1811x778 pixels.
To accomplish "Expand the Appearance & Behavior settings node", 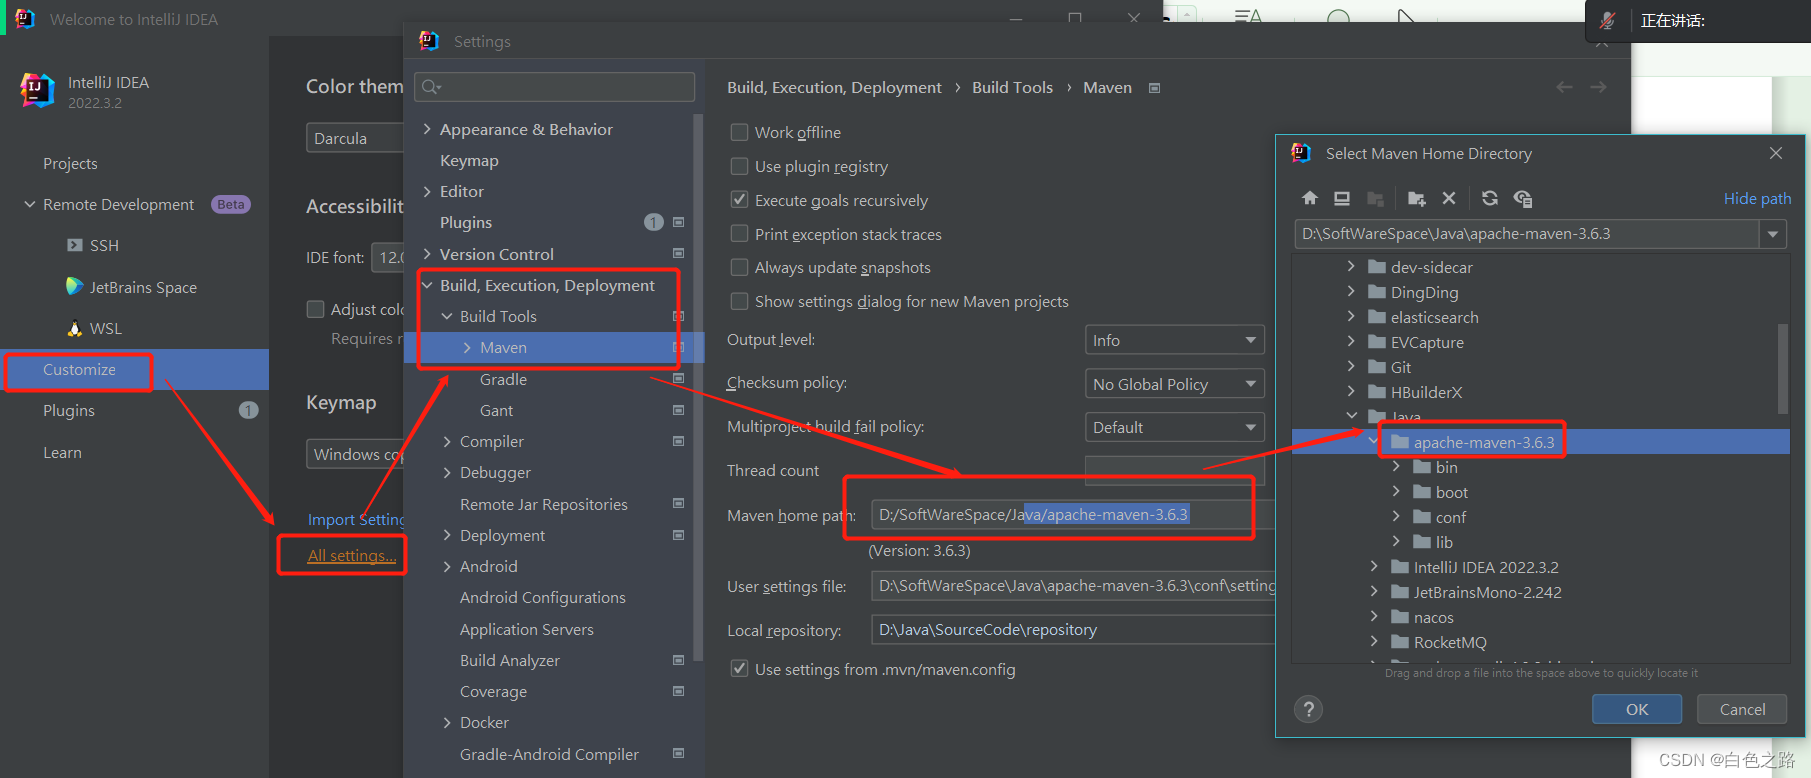I will (427, 129).
